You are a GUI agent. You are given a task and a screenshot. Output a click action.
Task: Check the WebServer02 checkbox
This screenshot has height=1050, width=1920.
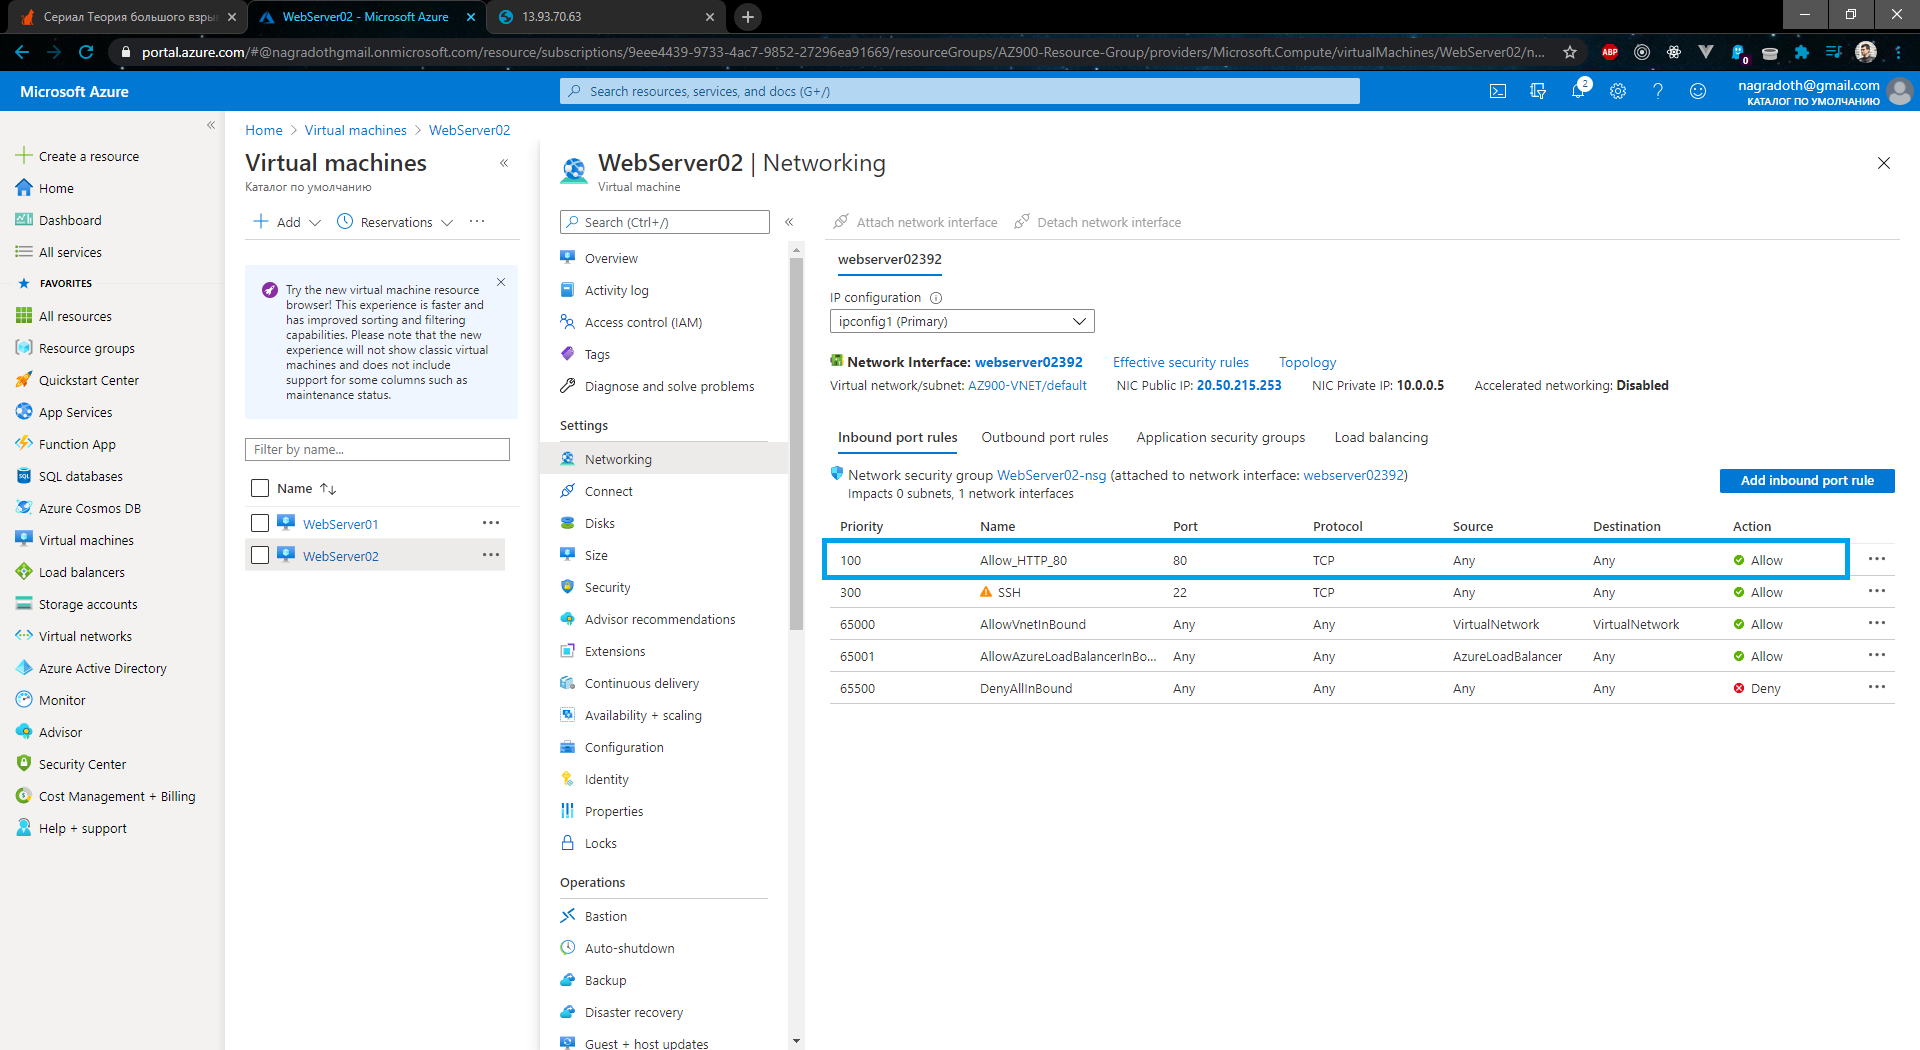(260, 555)
